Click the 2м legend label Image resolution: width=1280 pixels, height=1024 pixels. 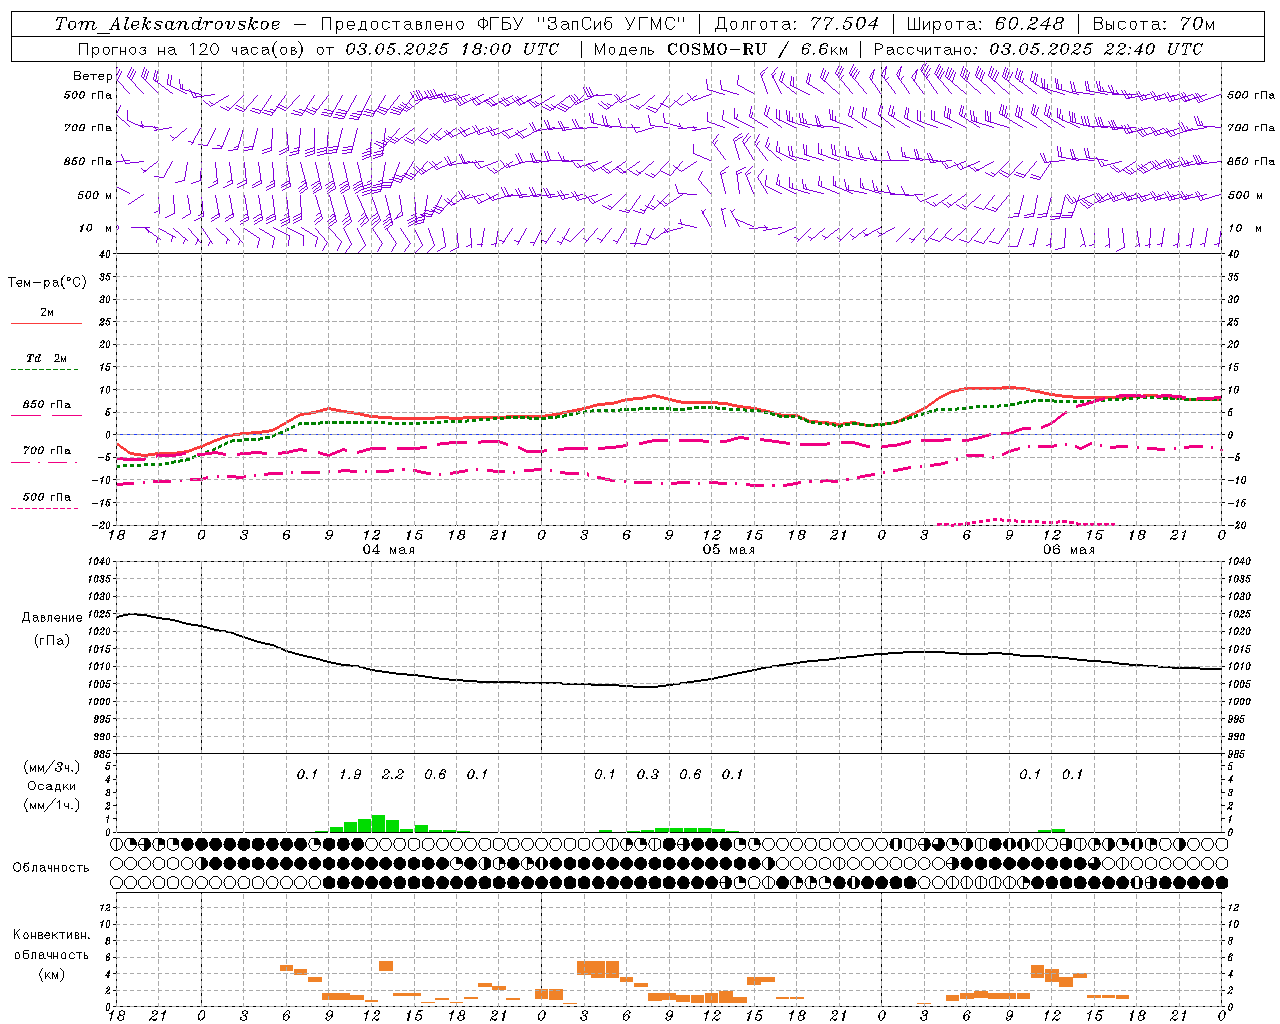(47, 312)
